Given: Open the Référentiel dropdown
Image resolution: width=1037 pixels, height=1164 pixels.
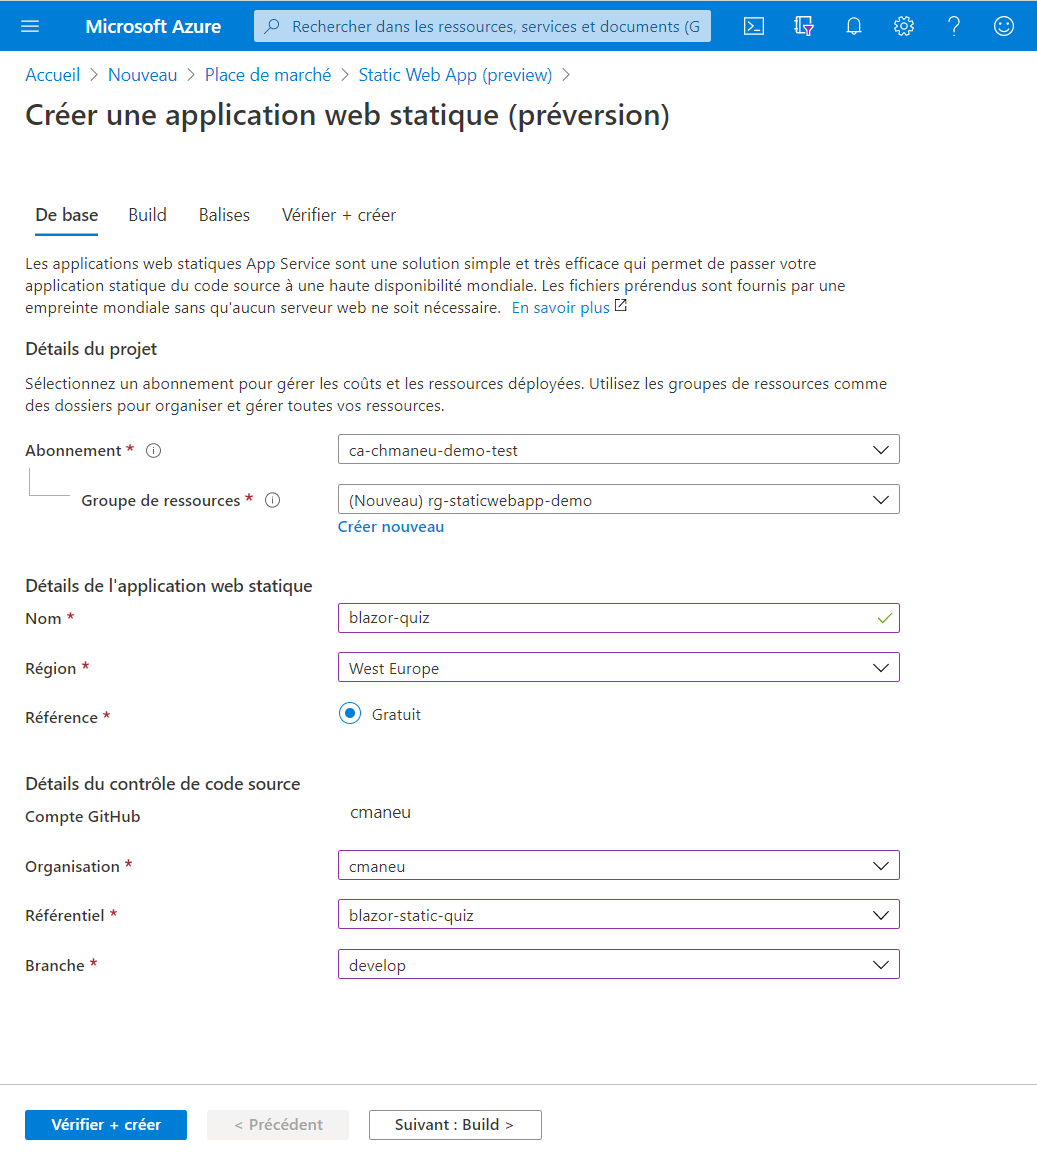Looking at the screenshot, I should (x=618, y=915).
